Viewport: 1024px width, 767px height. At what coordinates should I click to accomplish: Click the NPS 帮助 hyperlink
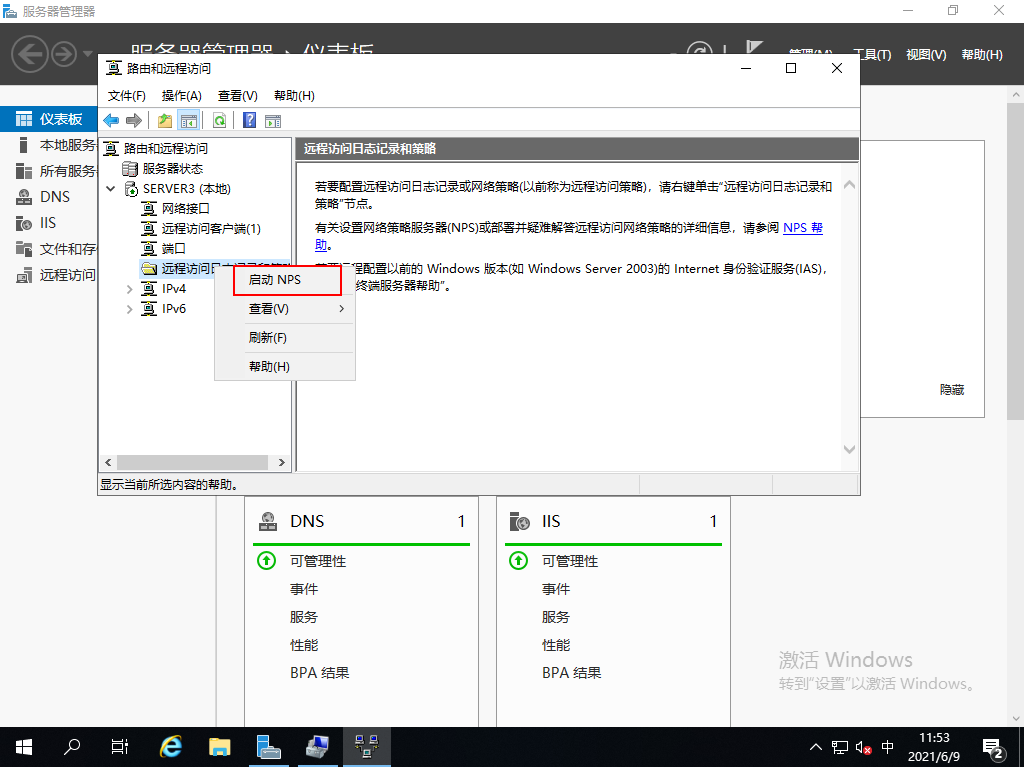point(801,229)
